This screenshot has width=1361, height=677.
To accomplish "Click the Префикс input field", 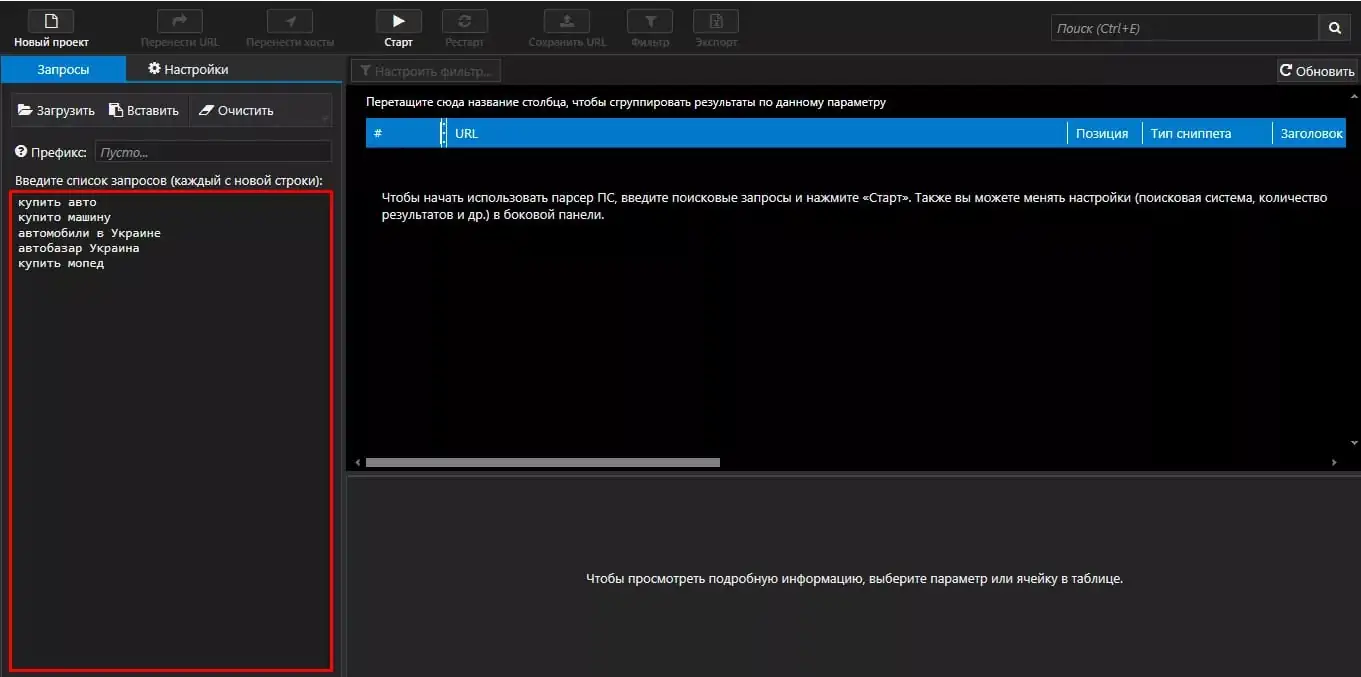I will [213, 152].
